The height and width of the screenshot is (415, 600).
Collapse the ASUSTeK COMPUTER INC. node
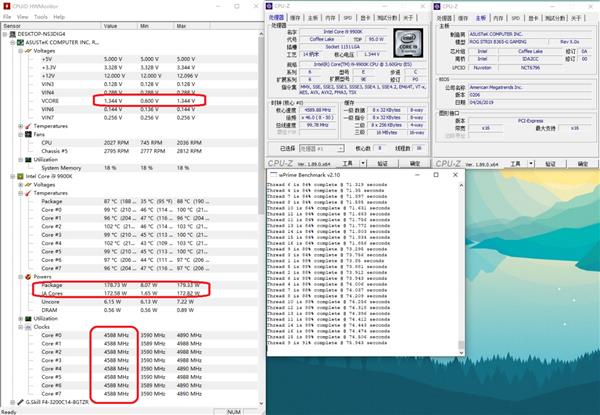(13, 42)
